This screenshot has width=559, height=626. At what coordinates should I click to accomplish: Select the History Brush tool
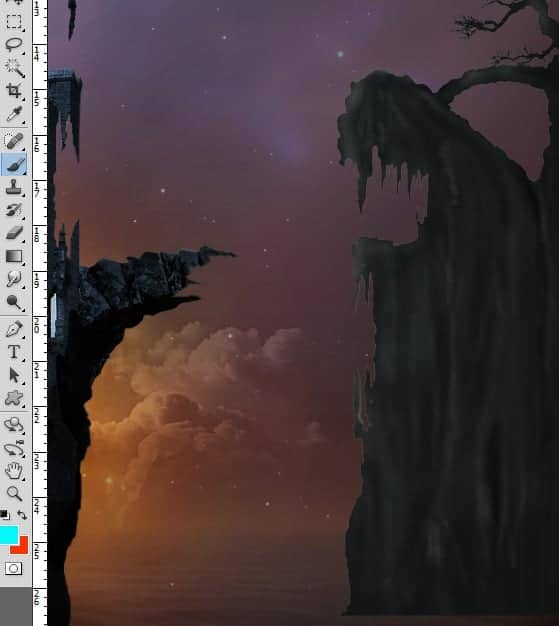pos(14,210)
